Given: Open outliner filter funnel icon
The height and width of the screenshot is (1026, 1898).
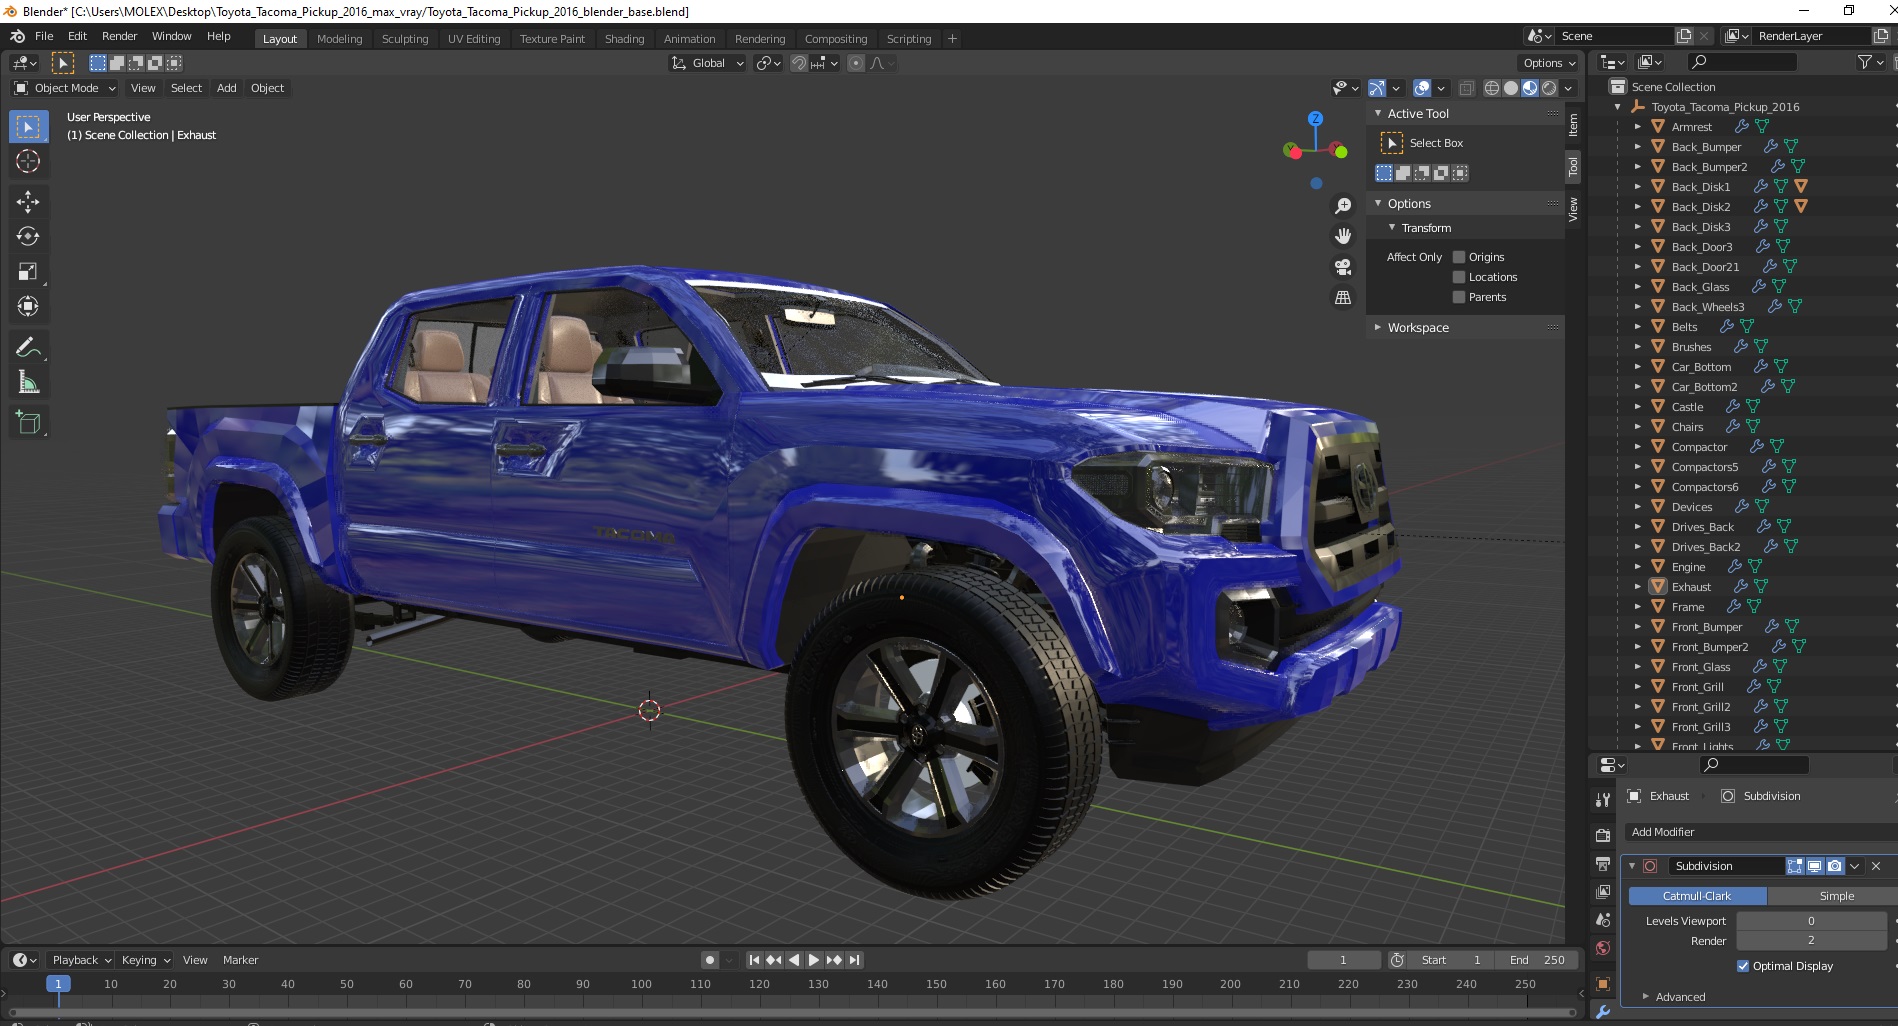Looking at the screenshot, I should point(1864,62).
